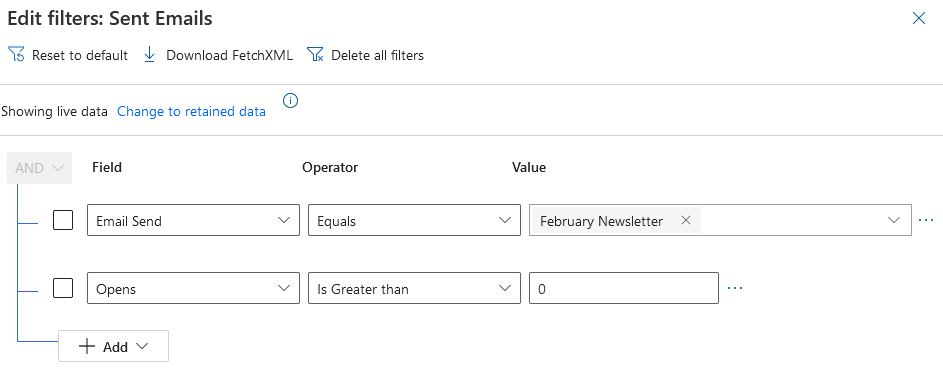This screenshot has height=380, width=943.
Task: Open the Email Send field dropdown
Action: [x=193, y=220]
